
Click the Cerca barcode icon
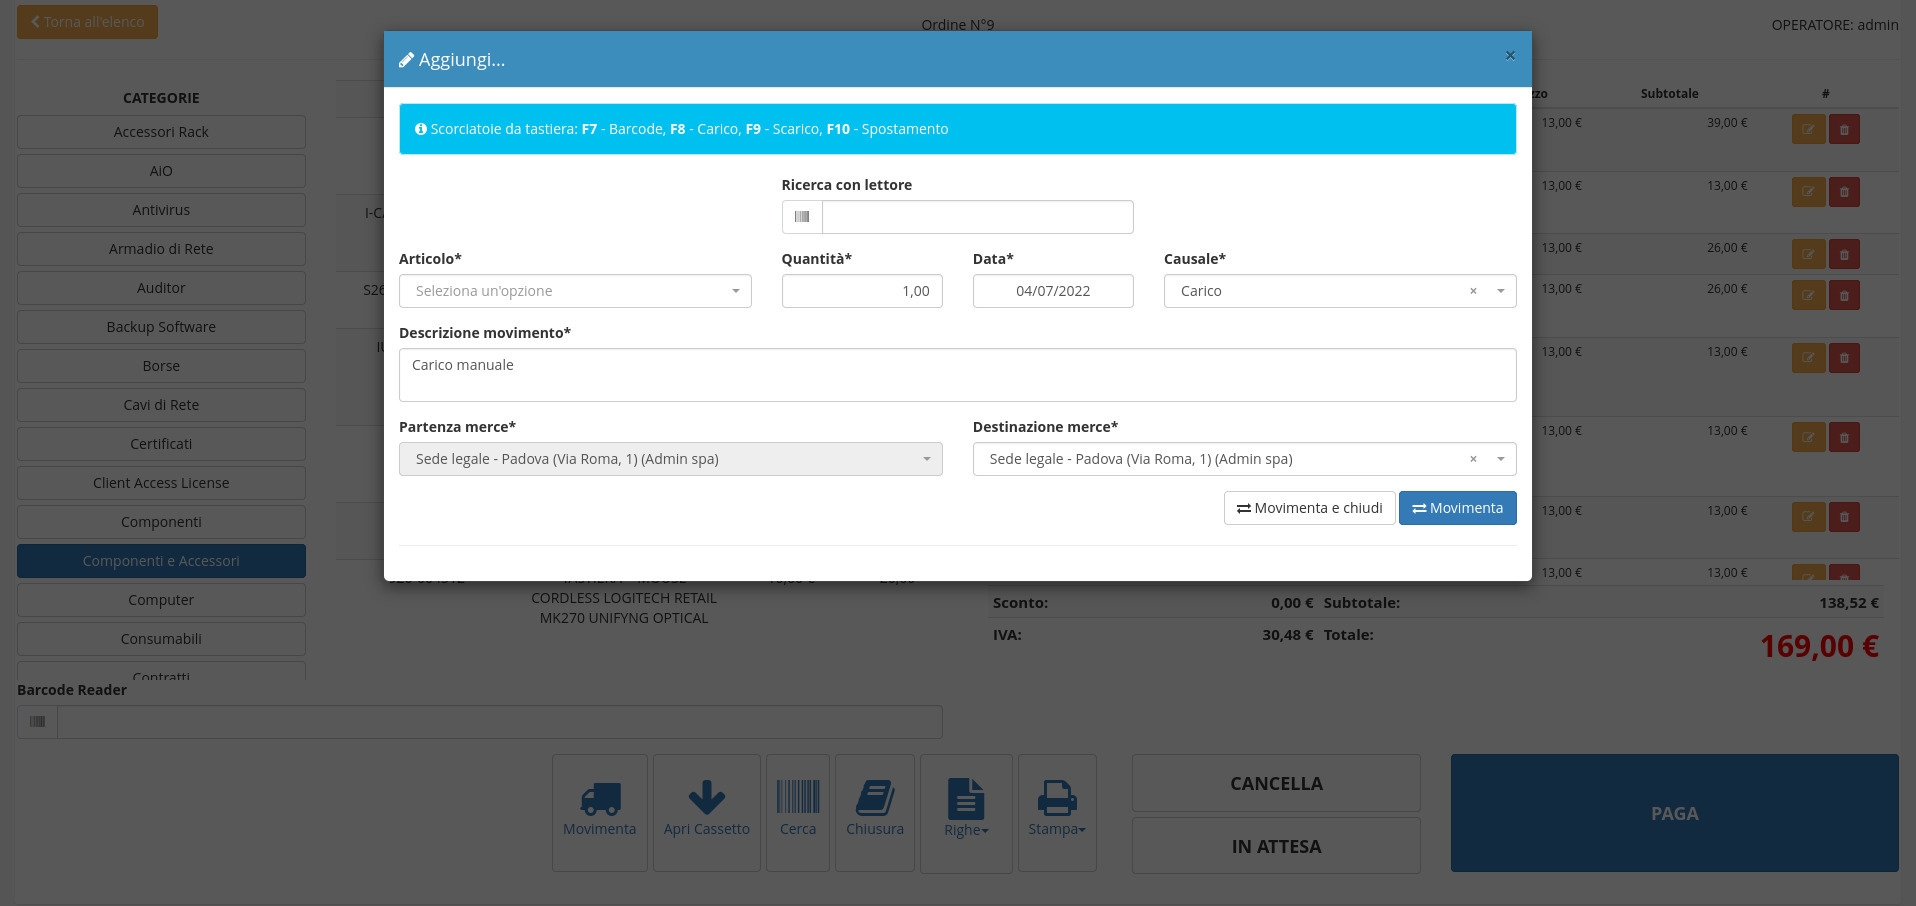tap(798, 798)
